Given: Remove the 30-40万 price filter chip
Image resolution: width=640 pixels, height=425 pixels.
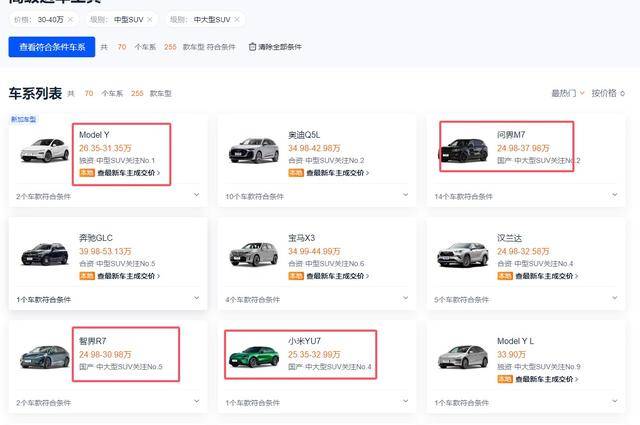Looking at the screenshot, I should pos(68,20).
